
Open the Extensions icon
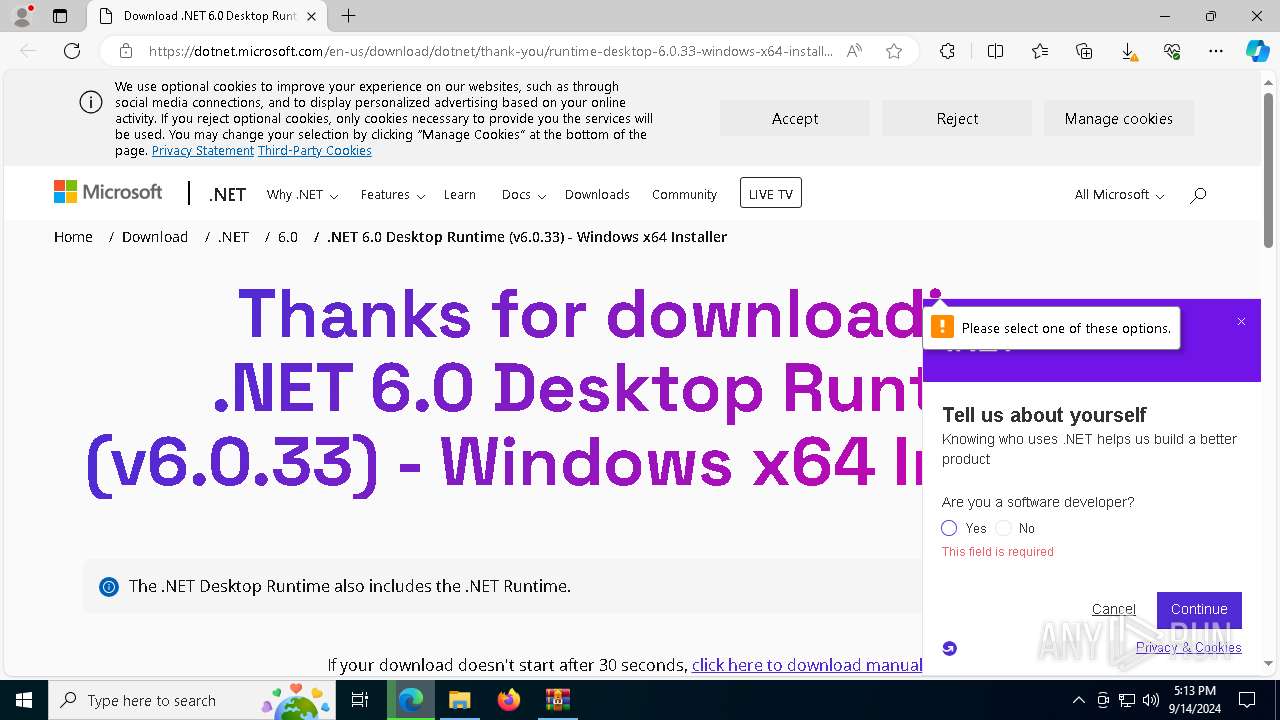pos(947,51)
